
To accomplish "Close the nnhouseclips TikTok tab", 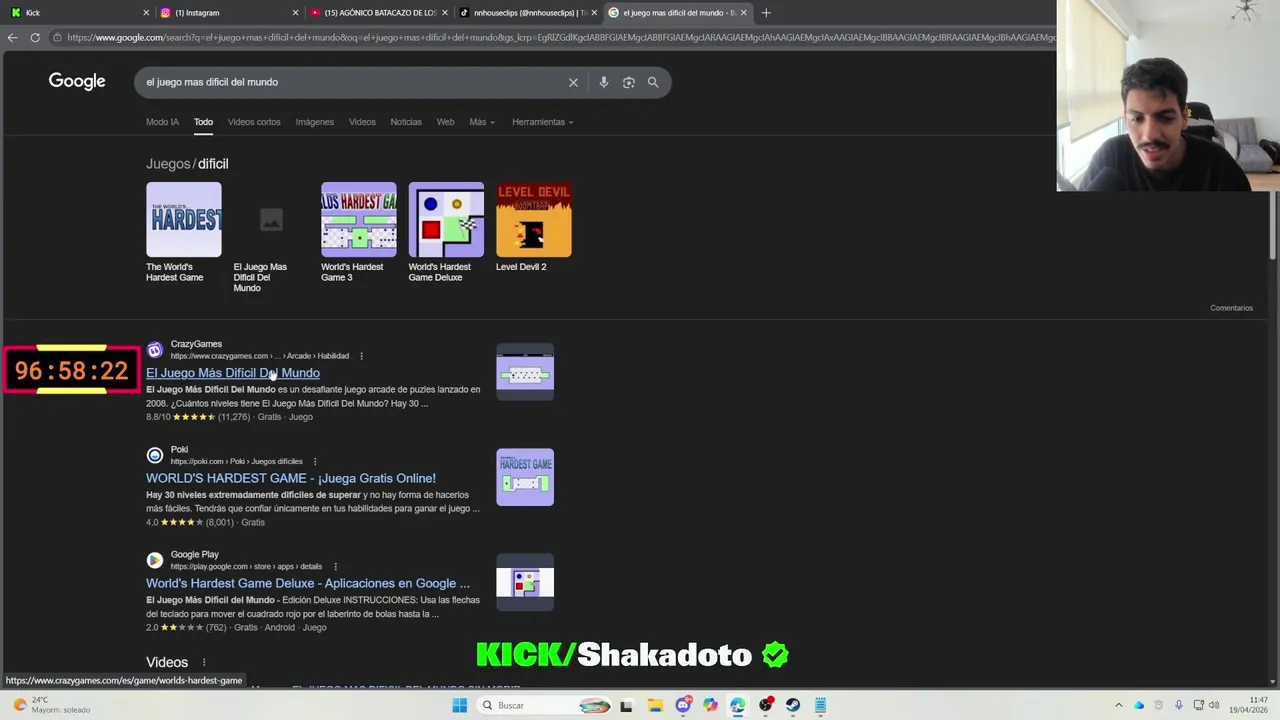I will (x=594, y=12).
